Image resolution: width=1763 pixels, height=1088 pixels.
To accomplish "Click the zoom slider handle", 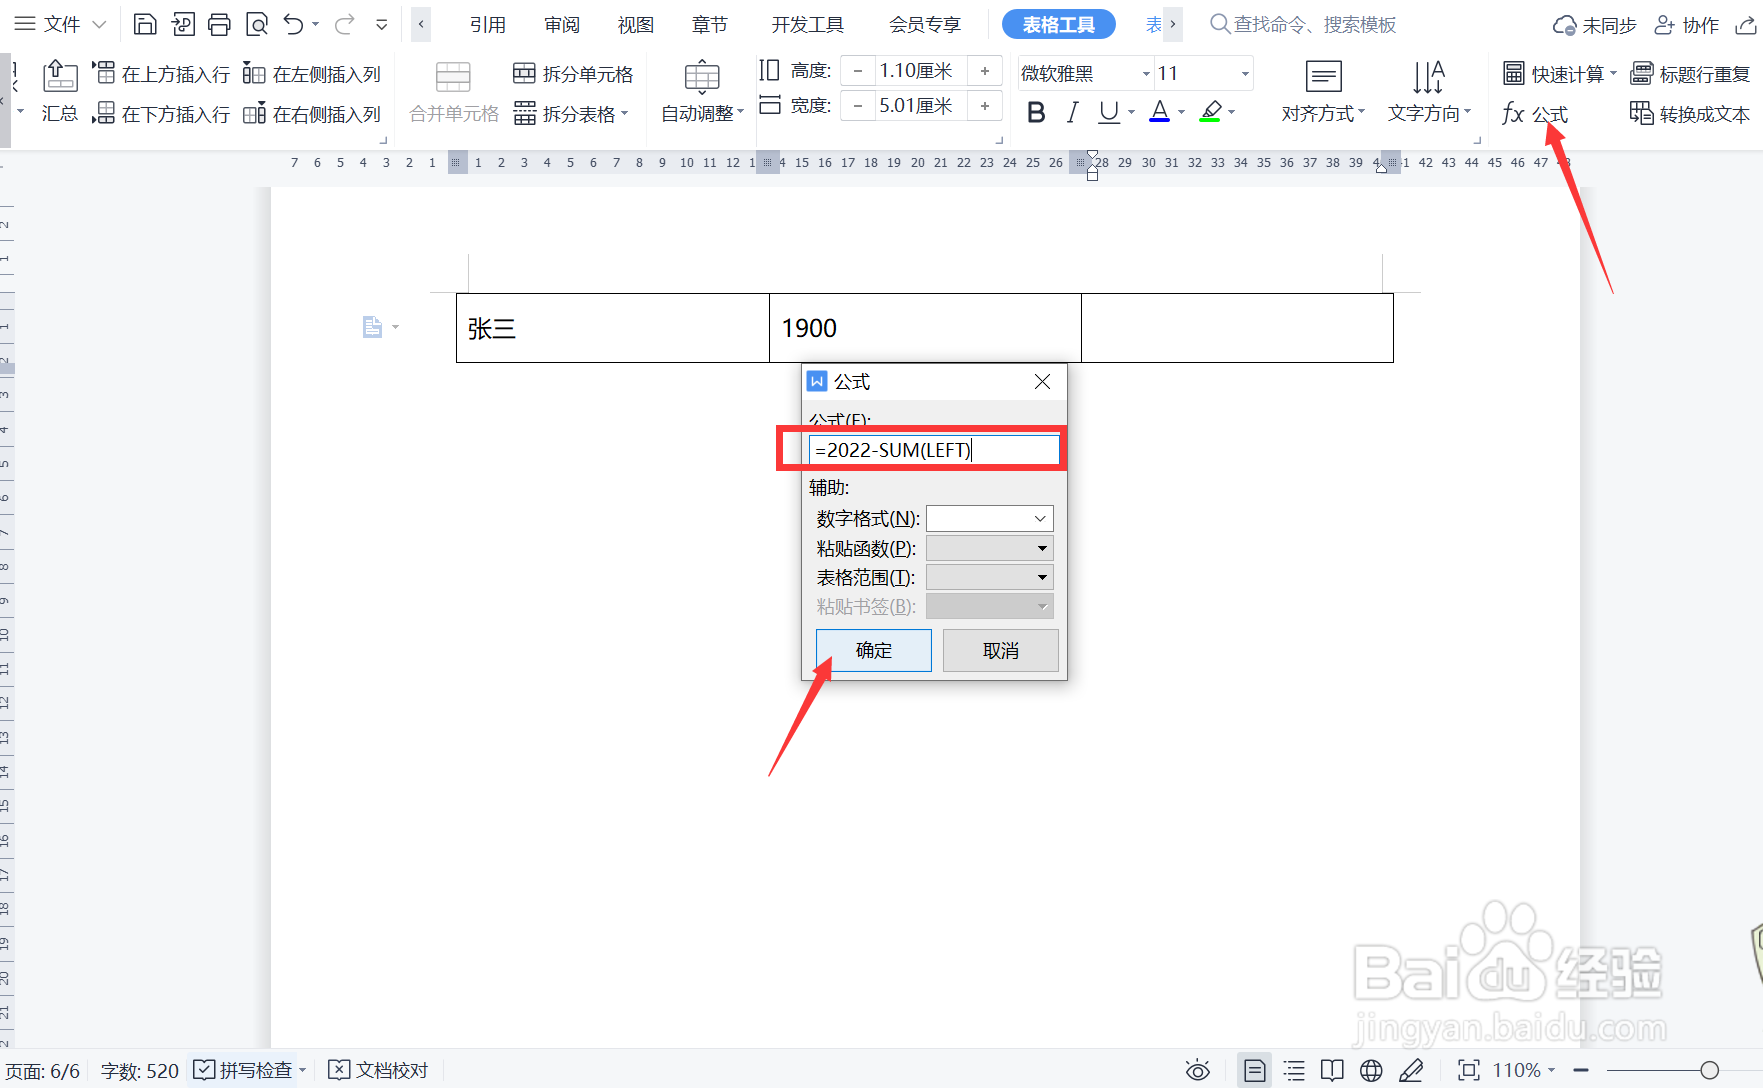I will click(1709, 1070).
